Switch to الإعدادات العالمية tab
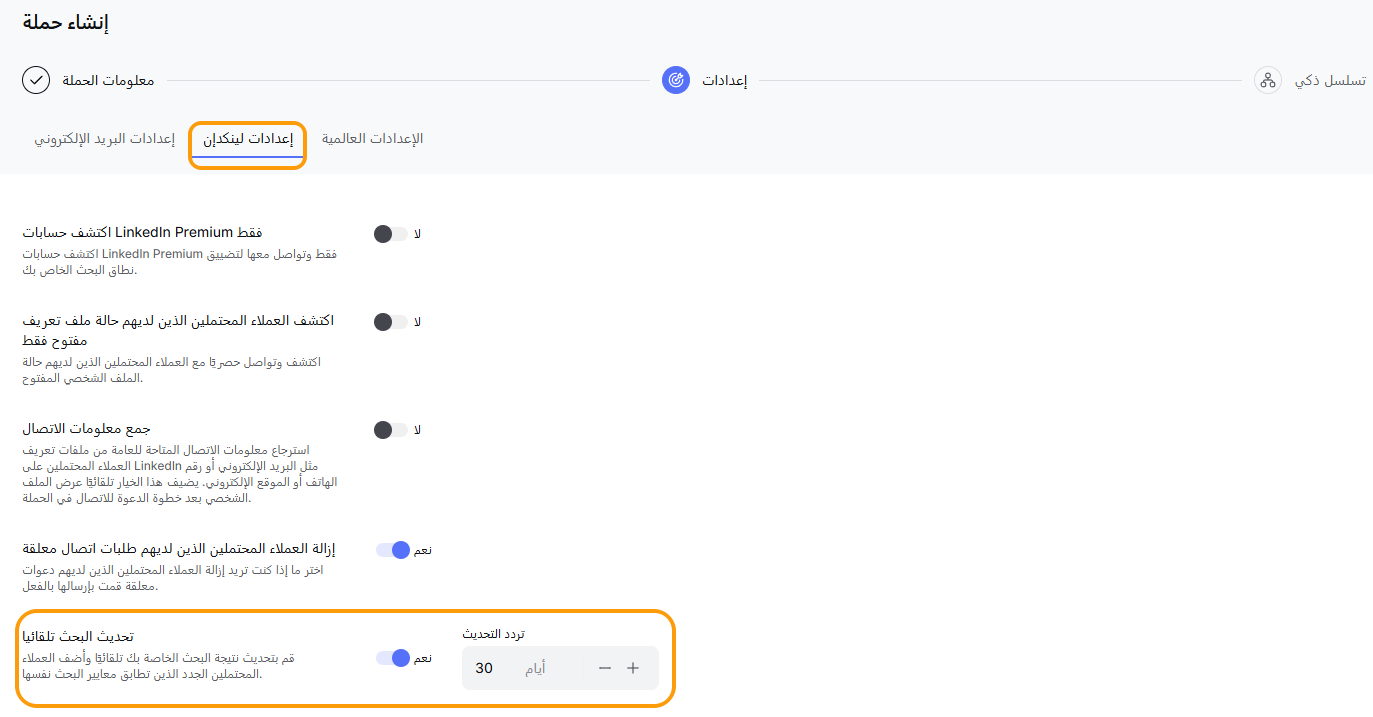 pyautogui.click(x=372, y=138)
